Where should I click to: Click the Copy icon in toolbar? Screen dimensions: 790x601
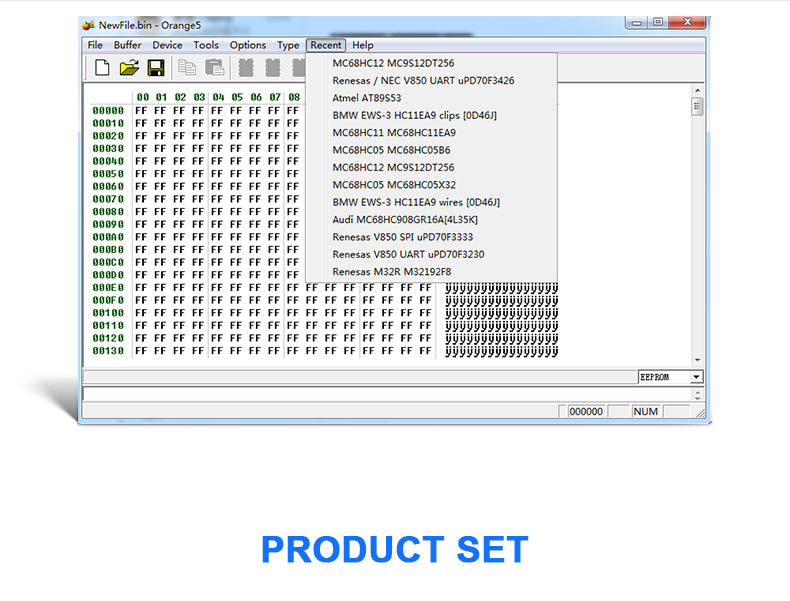point(187,68)
